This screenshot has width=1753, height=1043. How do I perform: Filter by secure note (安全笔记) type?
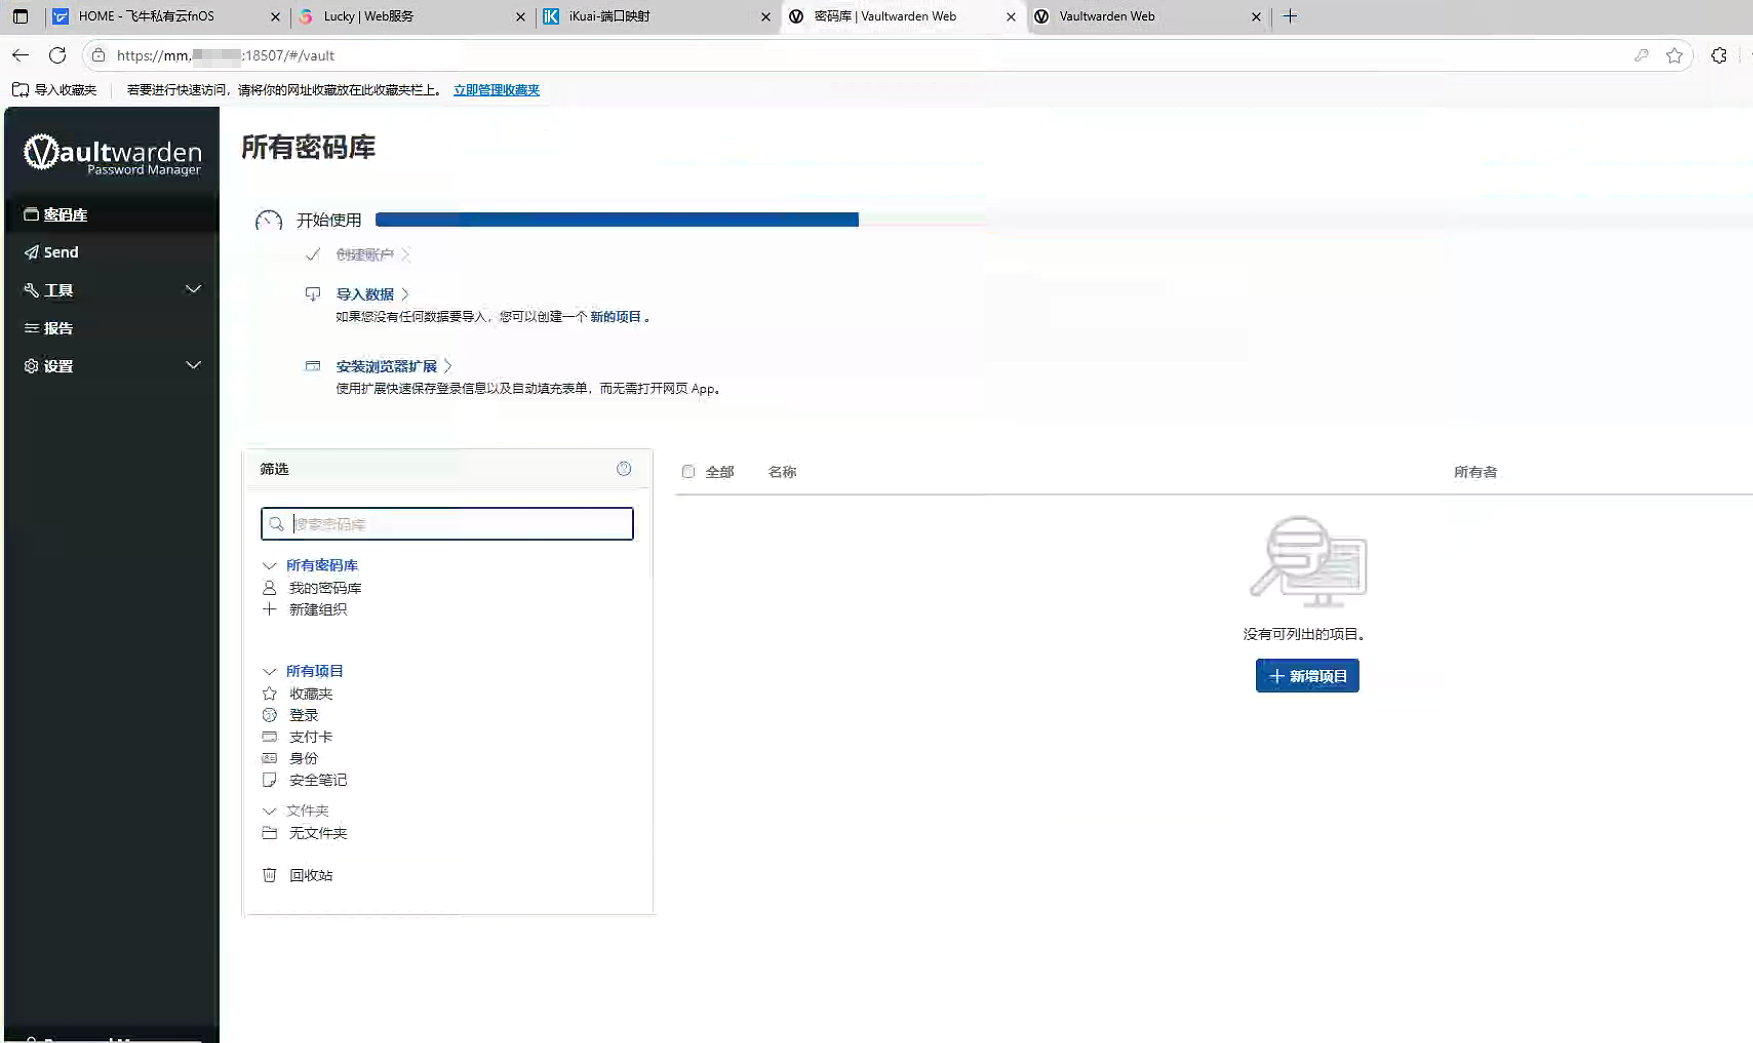317,780
